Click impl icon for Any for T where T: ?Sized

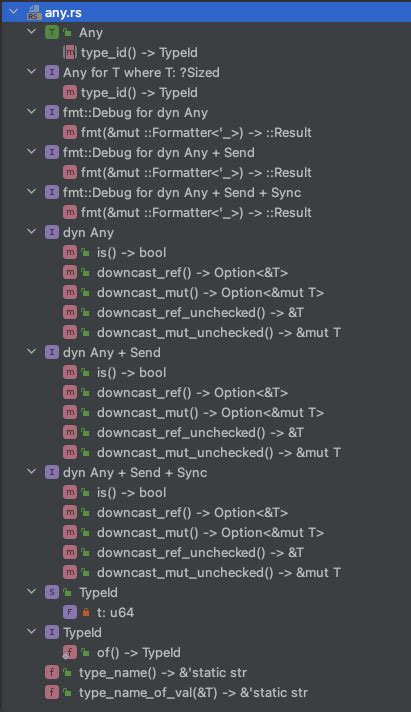52,72
